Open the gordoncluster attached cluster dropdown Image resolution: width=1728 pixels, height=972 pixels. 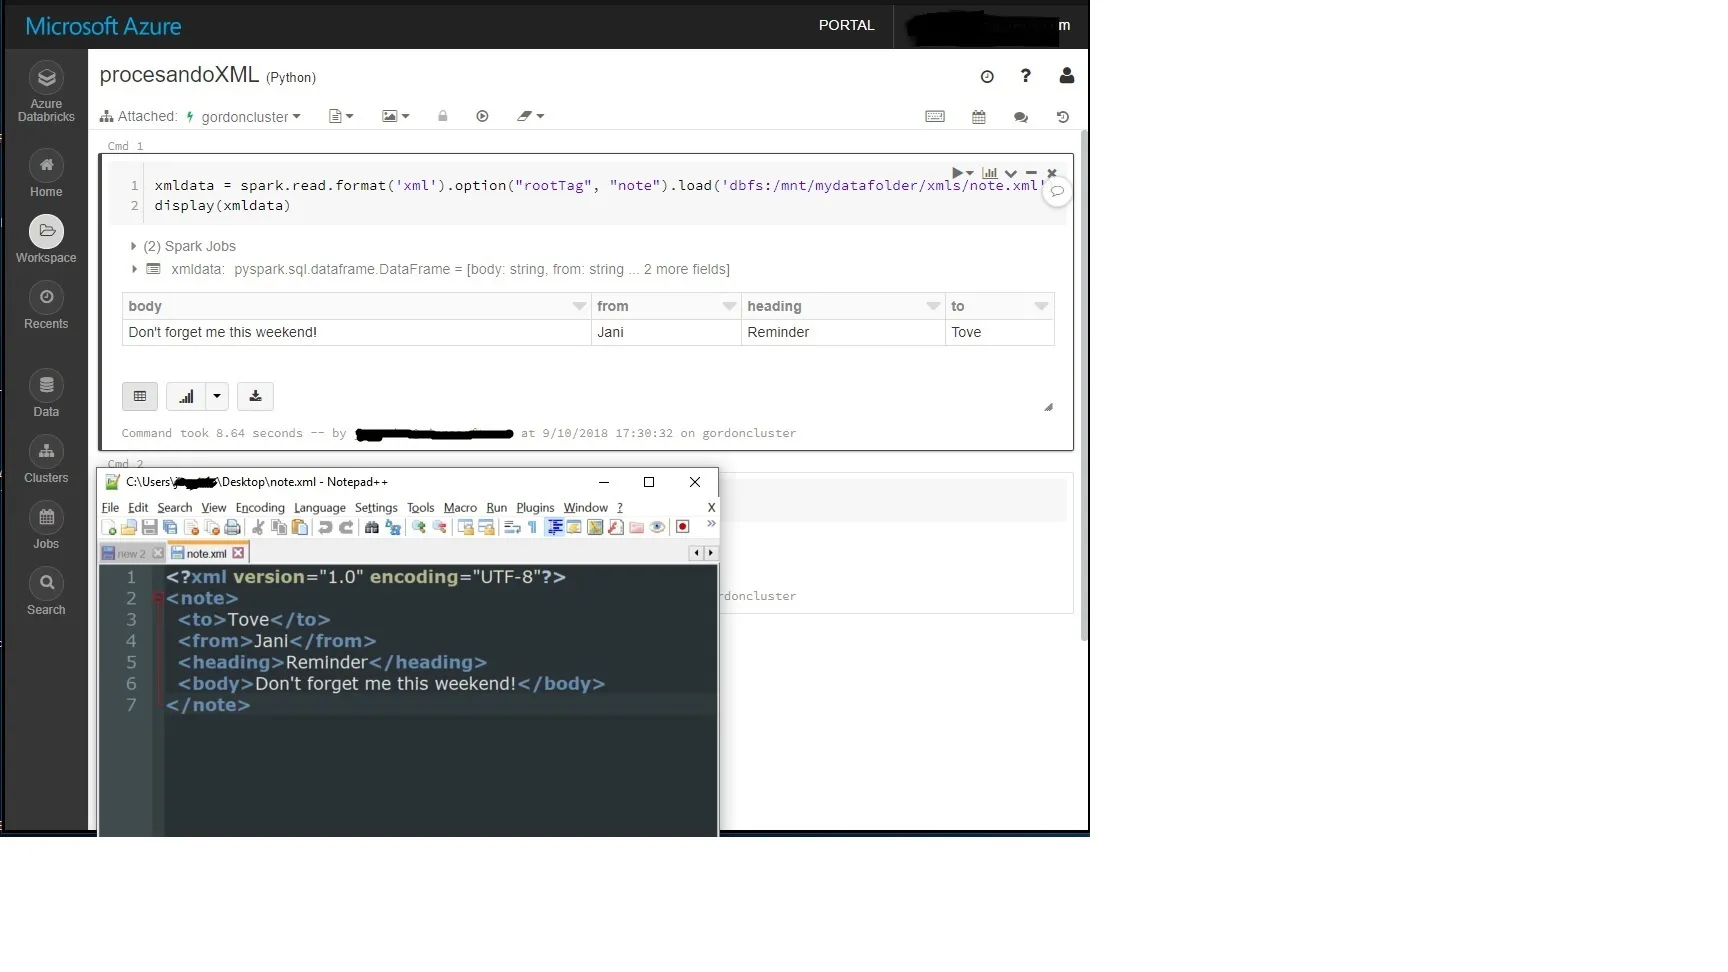point(251,117)
